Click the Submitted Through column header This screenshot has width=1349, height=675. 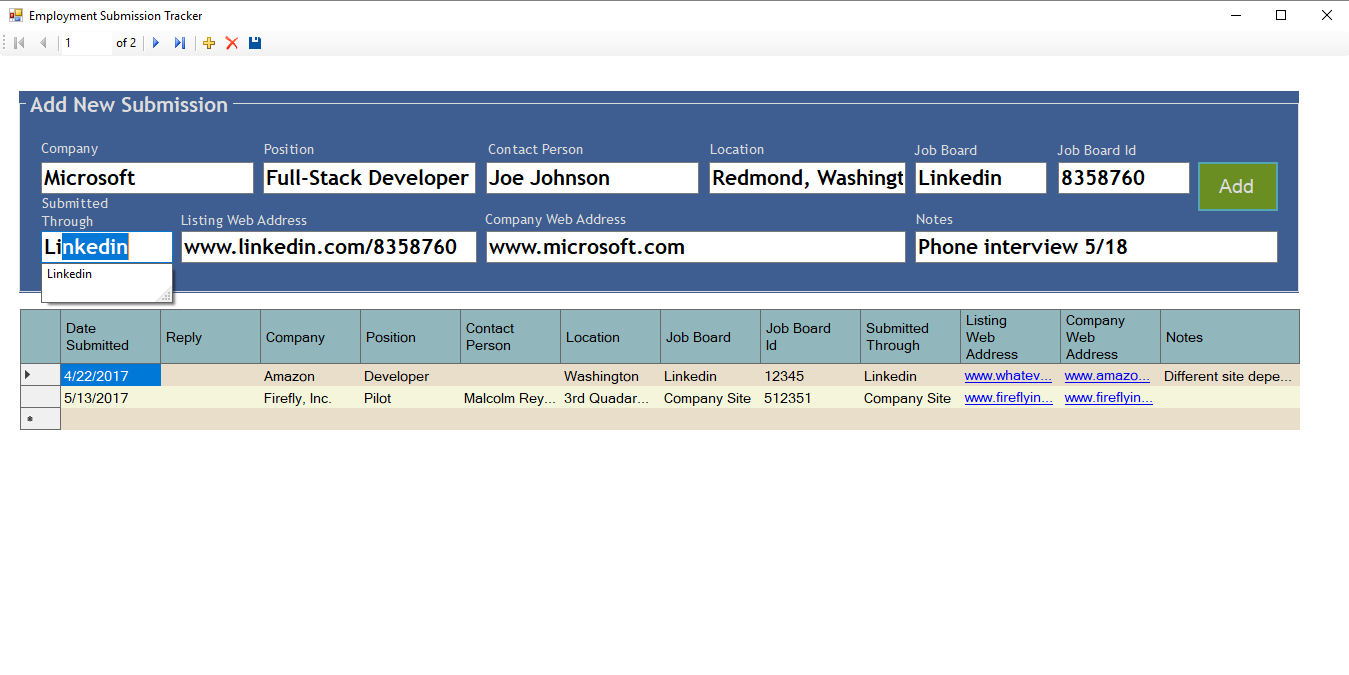[x=910, y=337]
